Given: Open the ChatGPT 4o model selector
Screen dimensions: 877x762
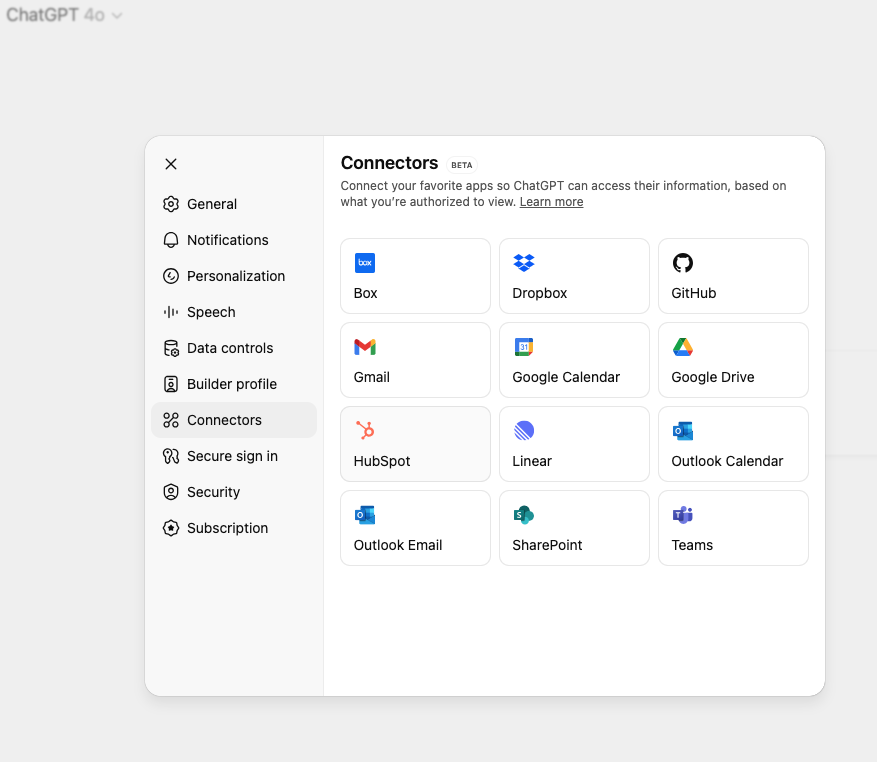Looking at the screenshot, I should click(64, 15).
